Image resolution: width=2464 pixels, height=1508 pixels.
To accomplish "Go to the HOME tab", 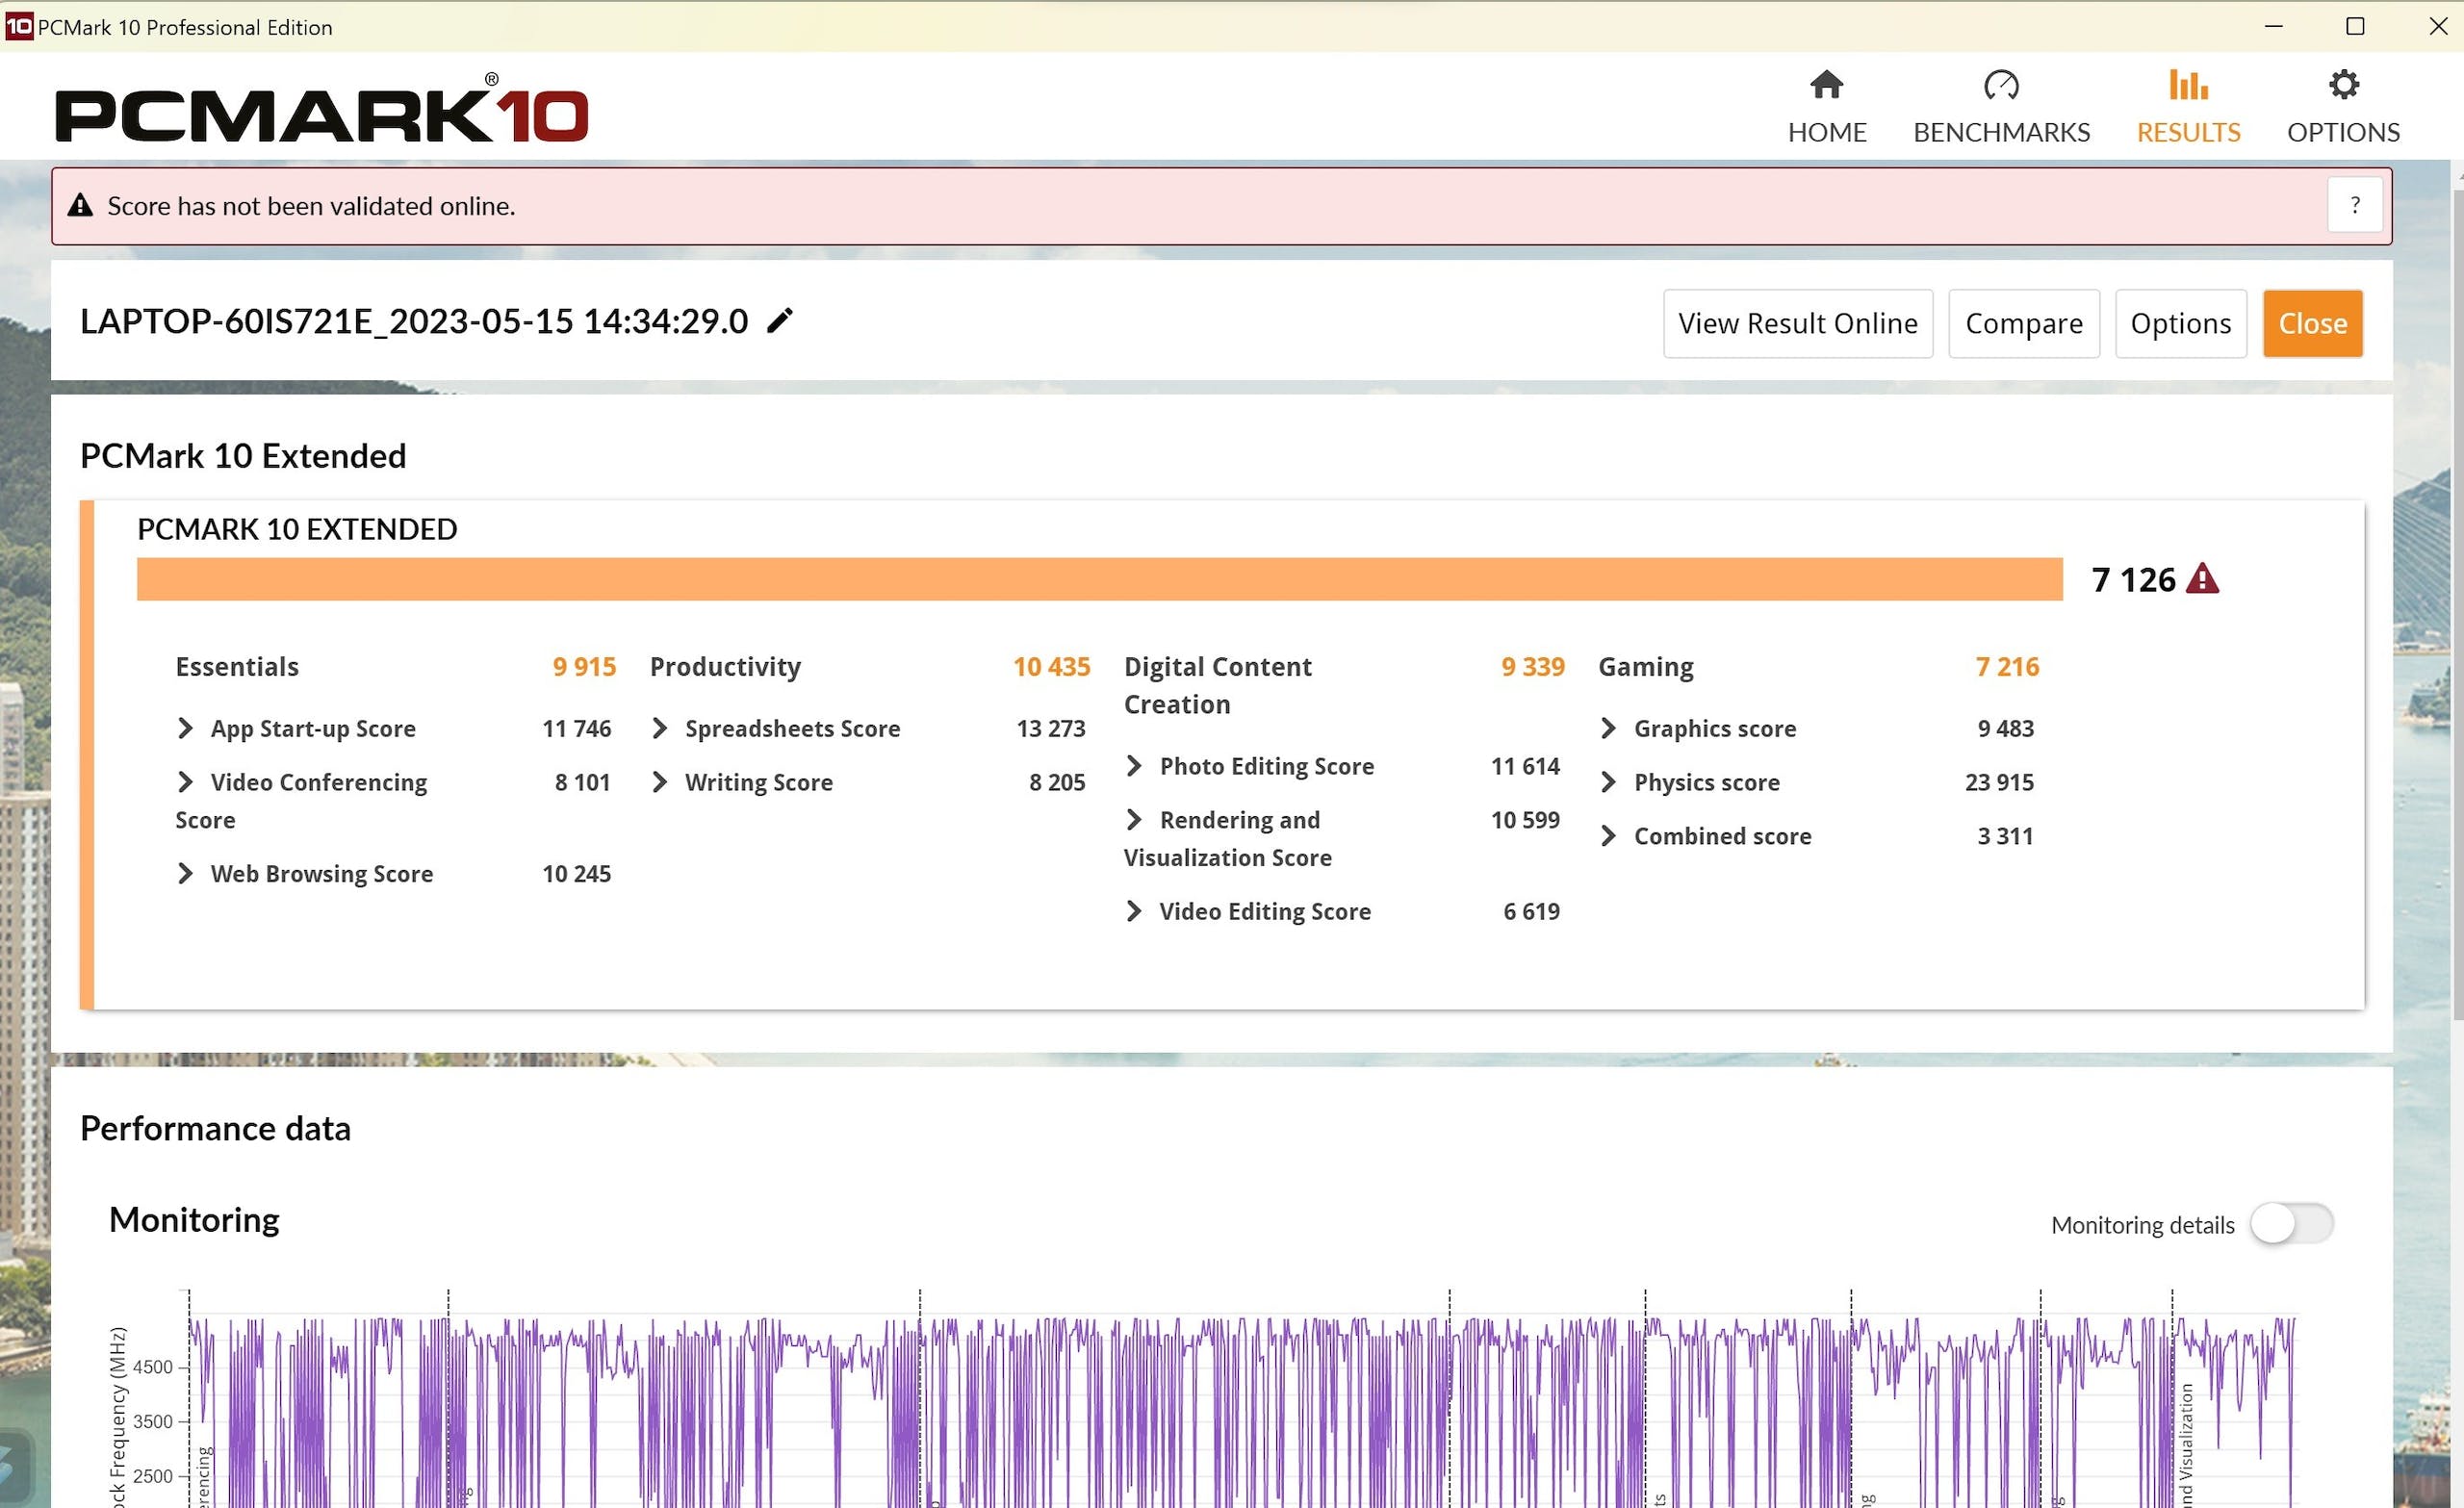I will pos(1826,107).
